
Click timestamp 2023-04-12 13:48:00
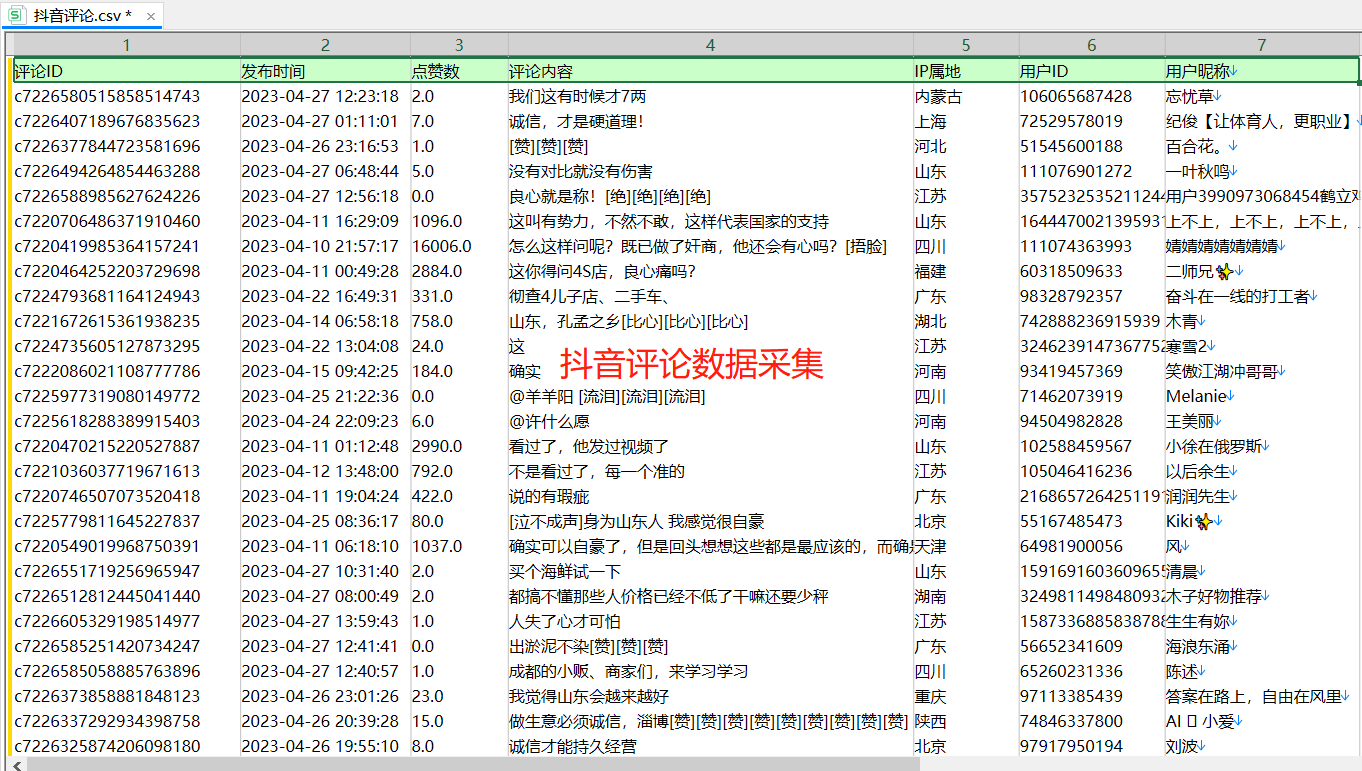tap(320, 471)
